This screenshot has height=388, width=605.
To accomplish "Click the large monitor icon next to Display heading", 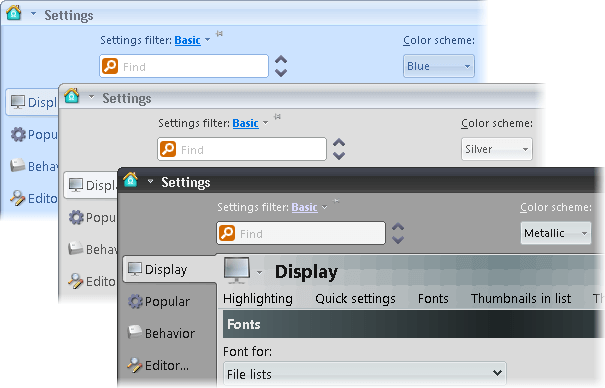I will [237, 270].
